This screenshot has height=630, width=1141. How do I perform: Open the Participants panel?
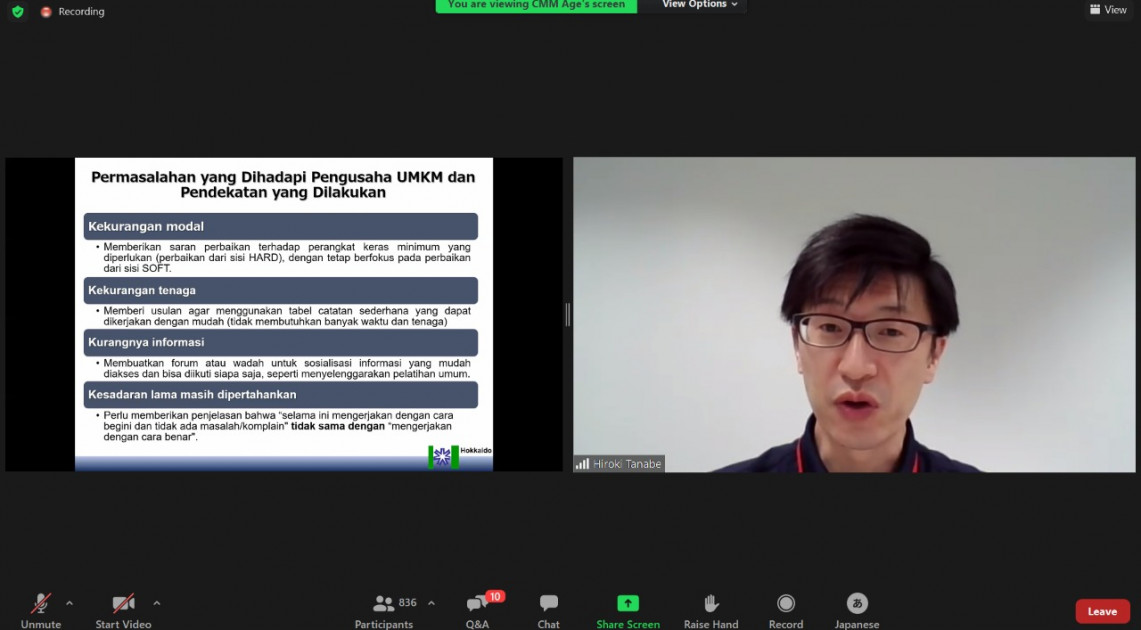click(384, 610)
